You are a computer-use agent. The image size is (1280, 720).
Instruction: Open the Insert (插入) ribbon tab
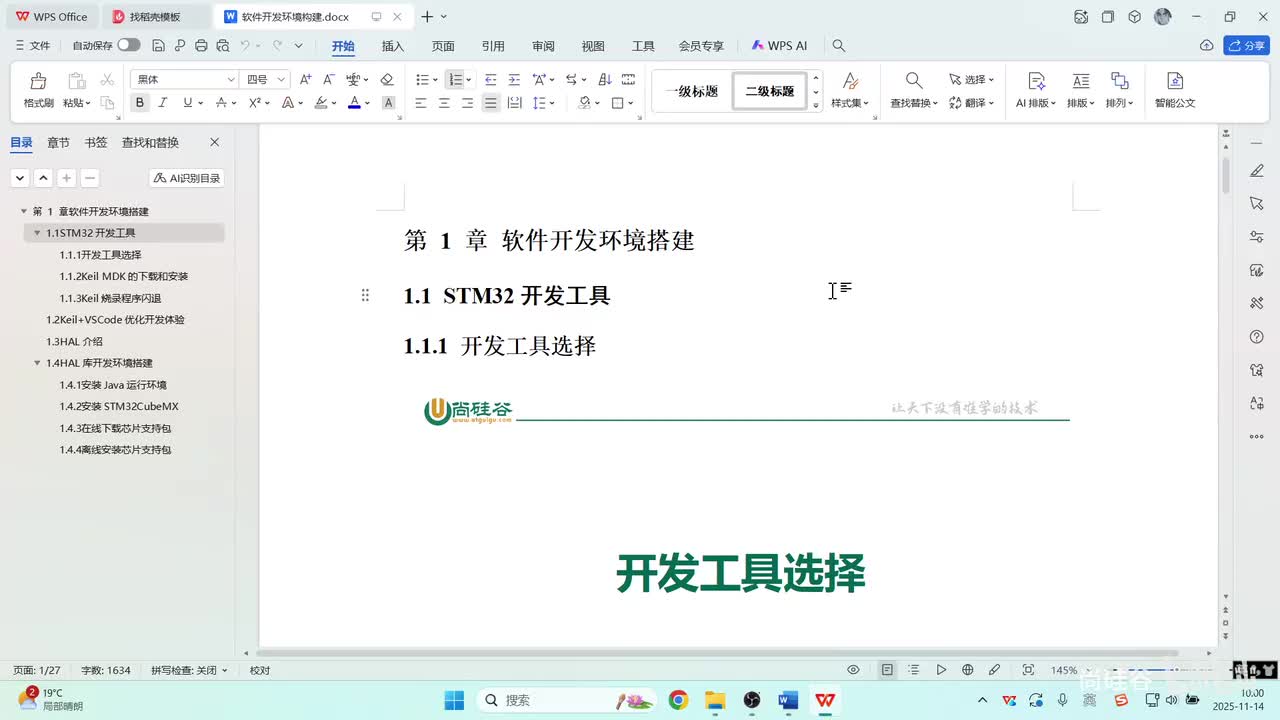tap(393, 46)
